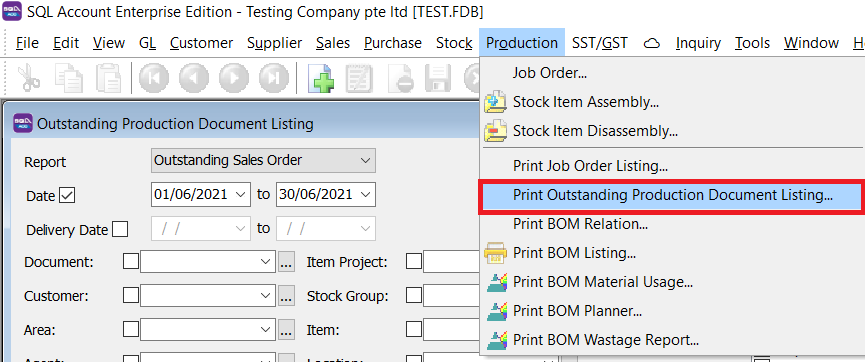Viewport: 865px width, 362px height.
Task: Click the Print BOM Planner icon
Action: [496, 311]
